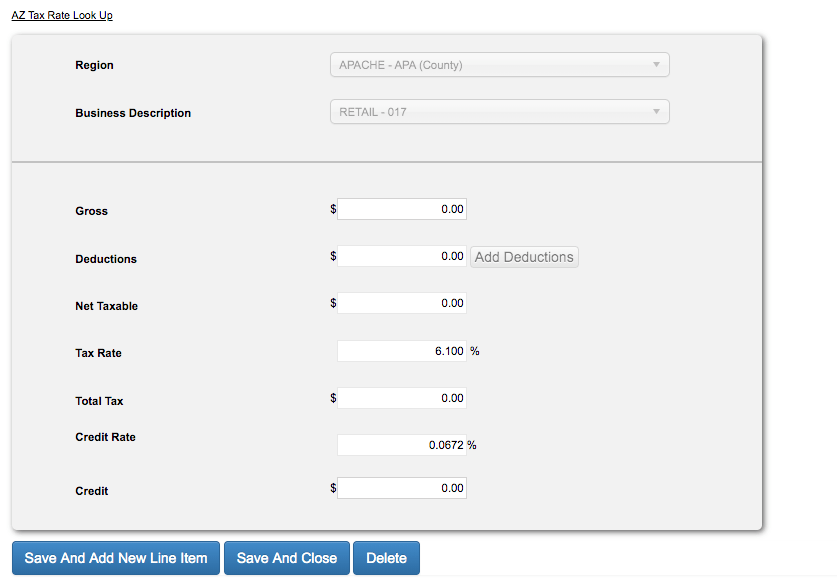Image resolution: width=837 pixels, height=578 pixels.
Task: Click the Tax Rate percentage field
Action: 402,351
